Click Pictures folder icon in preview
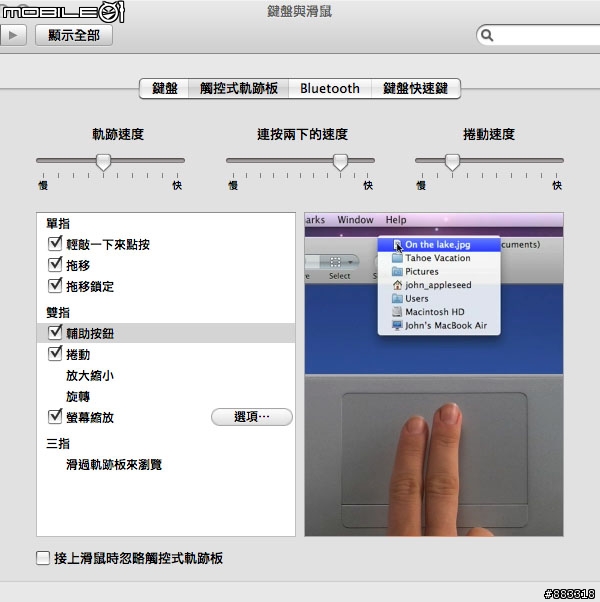The width and height of the screenshot is (600, 602). tap(397, 271)
